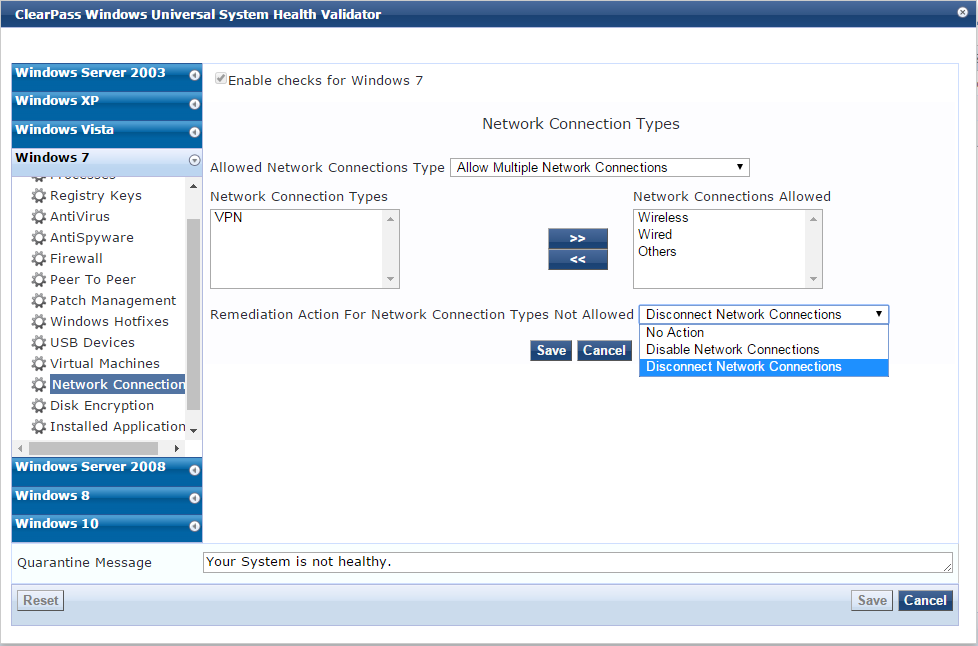The image size is (978, 646).
Task: Open Patch Management settings
Action: tap(113, 301)
